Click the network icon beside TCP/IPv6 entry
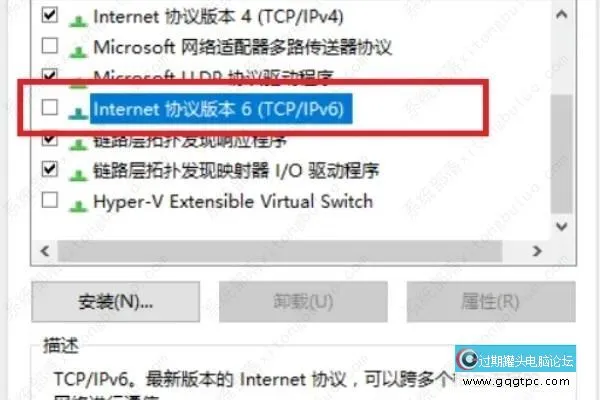Viewport: 600px width, 400px height. pyautogui.click(x=78, y=113)
